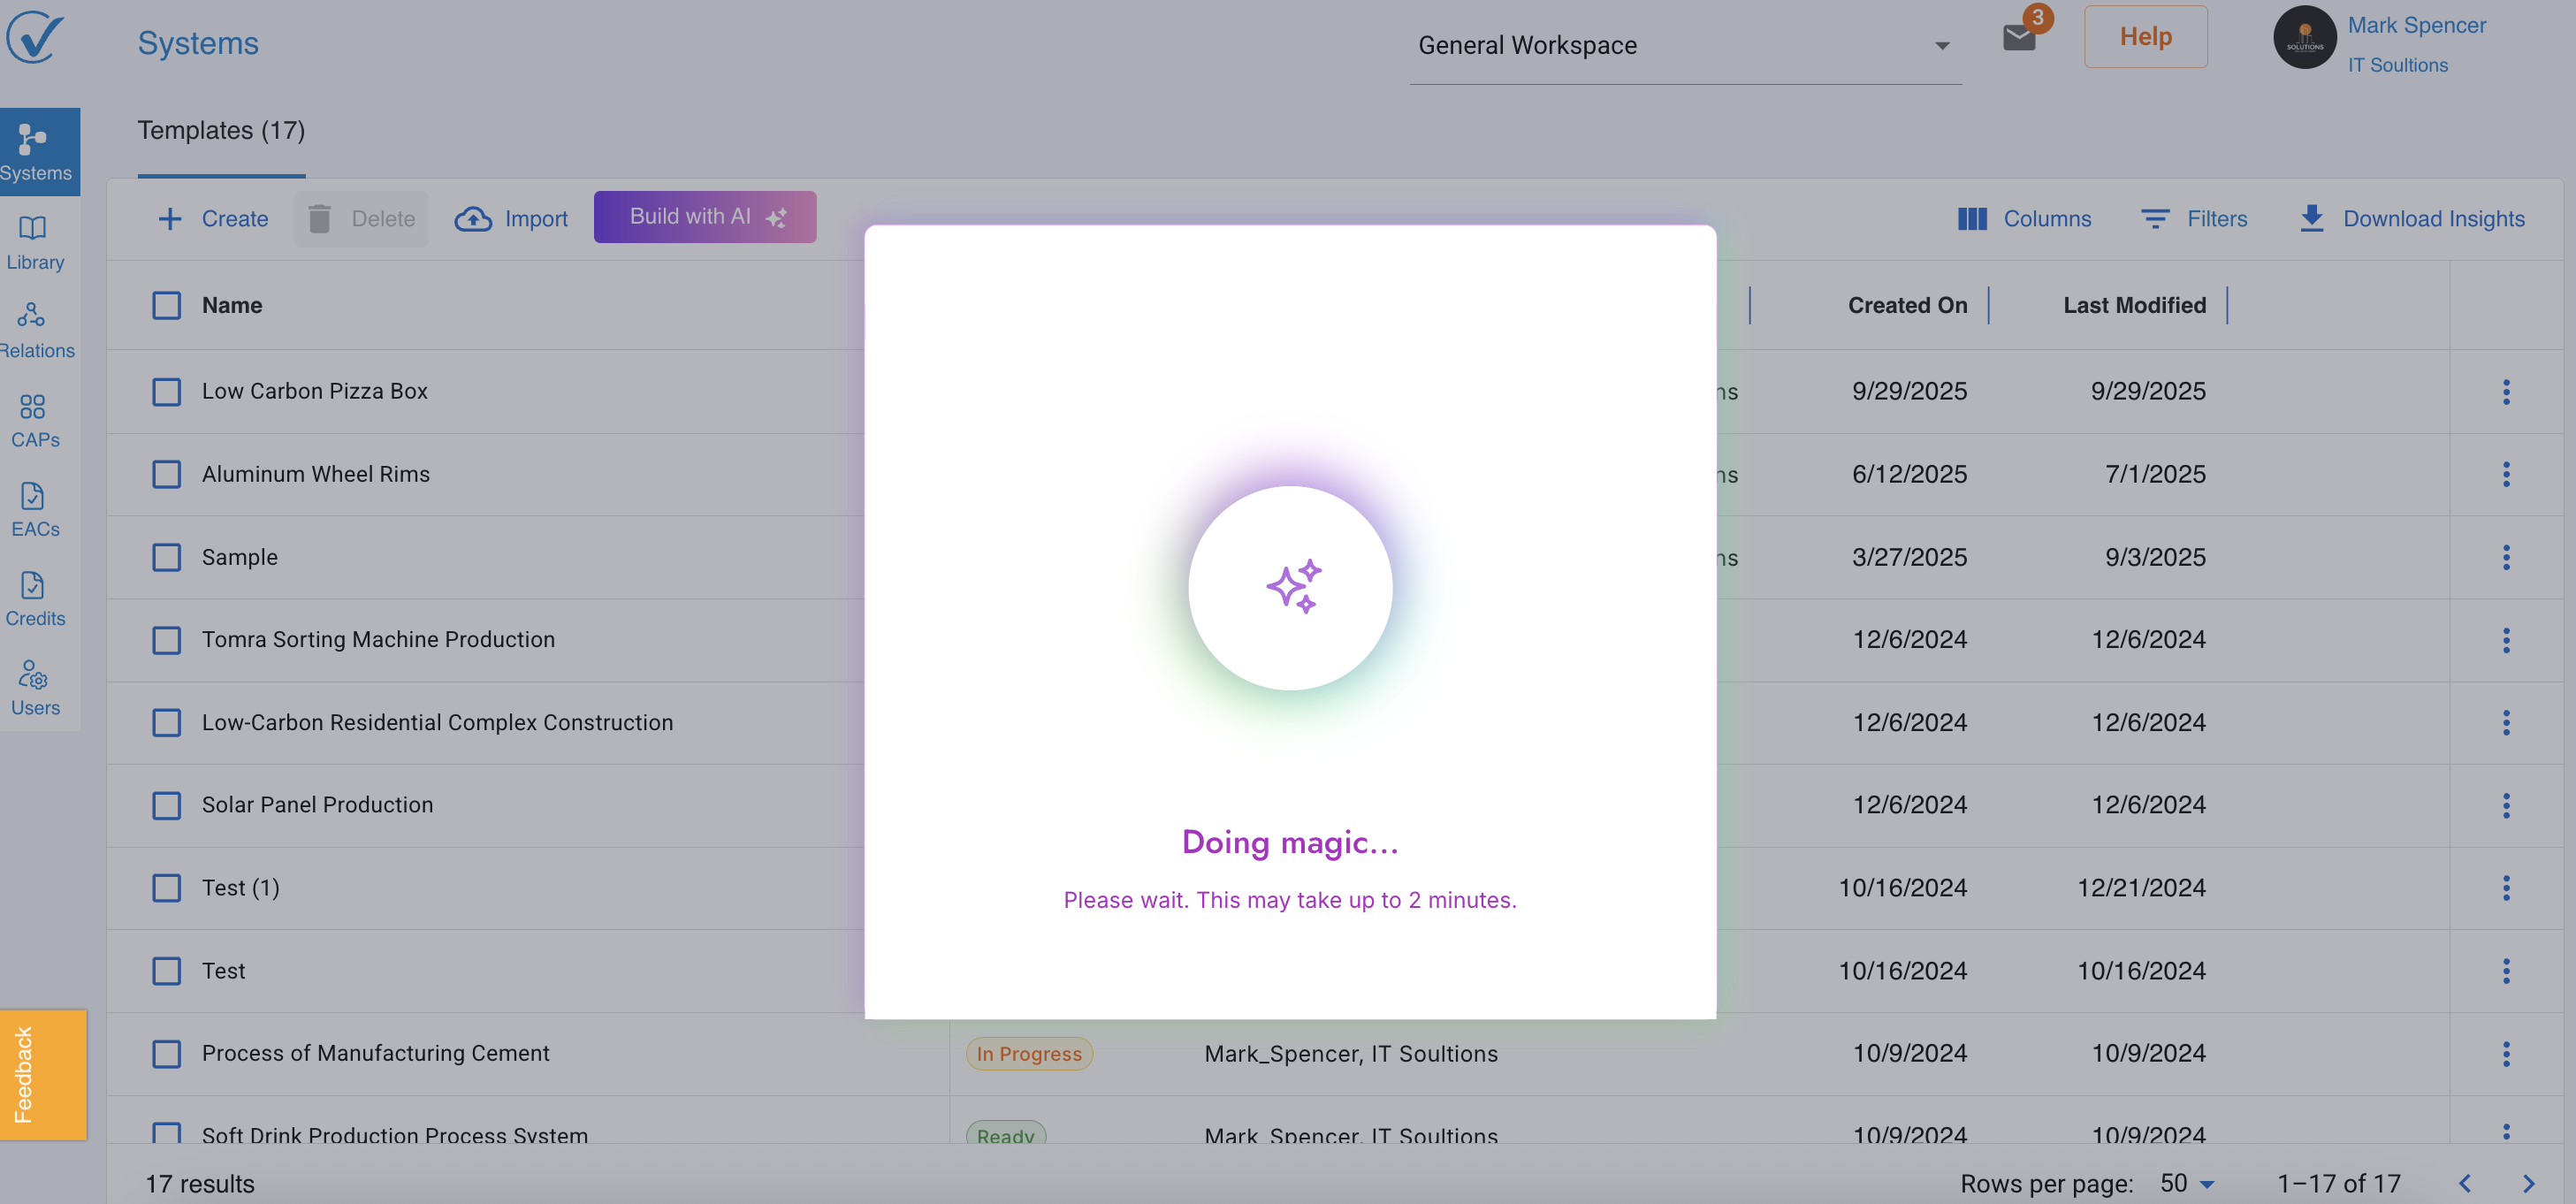2576x1204 pixels.
Task: Open the mail notifications icon
Action: pyautogui.click(x=2019, y=38)
